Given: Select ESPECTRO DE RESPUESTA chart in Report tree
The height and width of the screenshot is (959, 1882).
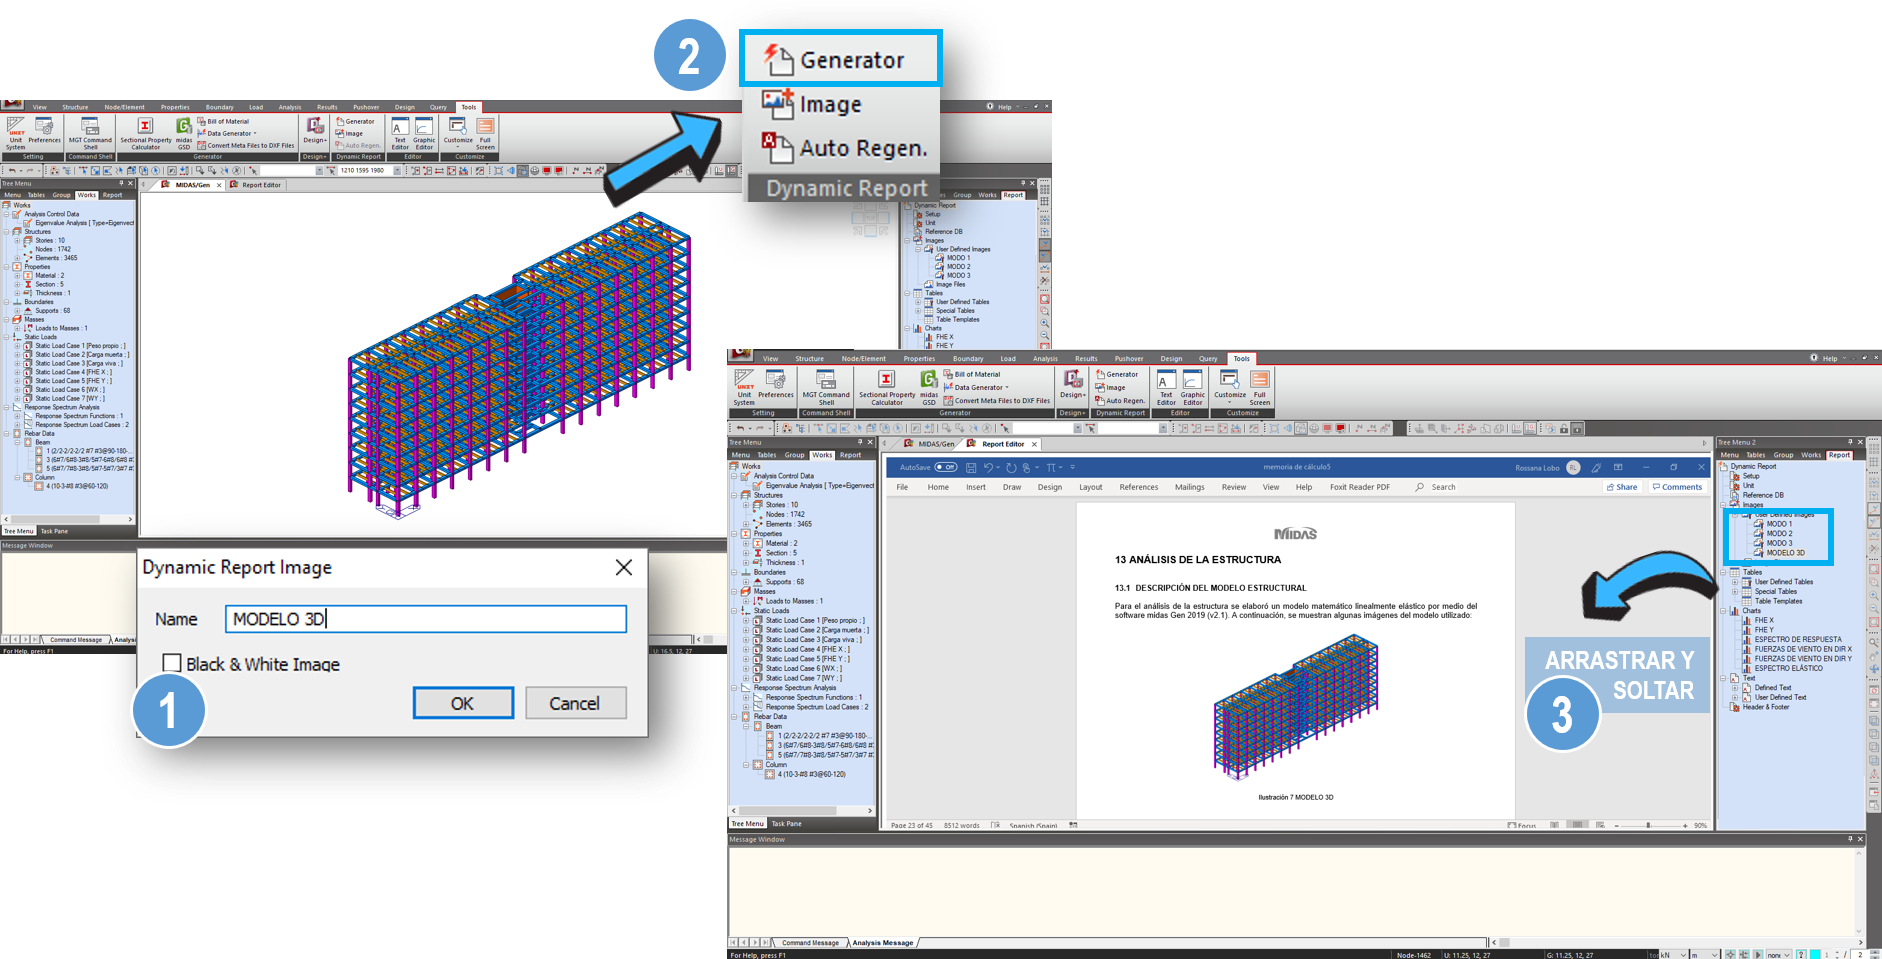Looking at the screenshot, I should pos(1797,639).
